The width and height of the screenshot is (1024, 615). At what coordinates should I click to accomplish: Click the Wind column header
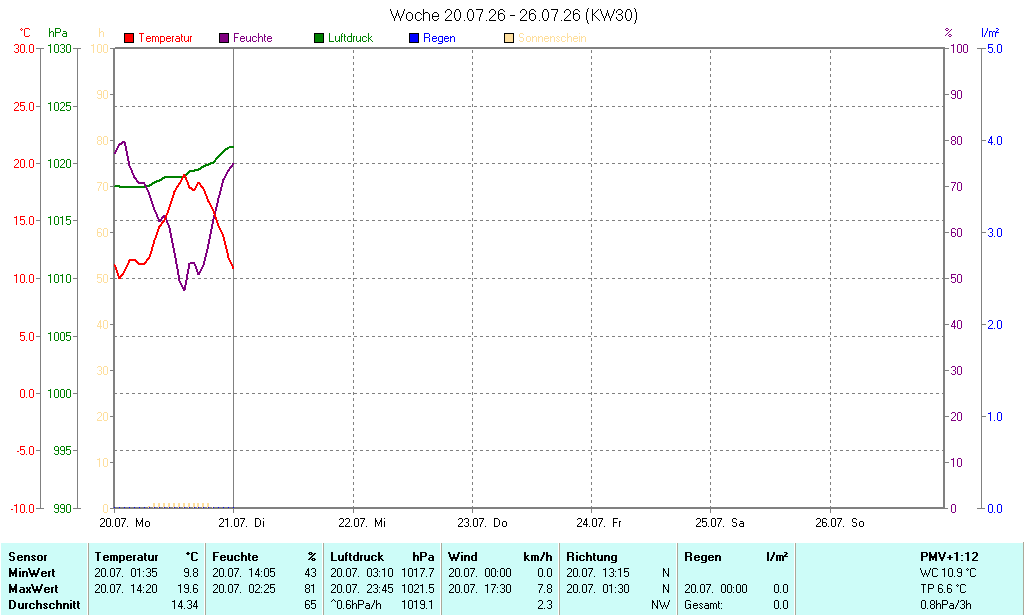[x=462, y=557]
